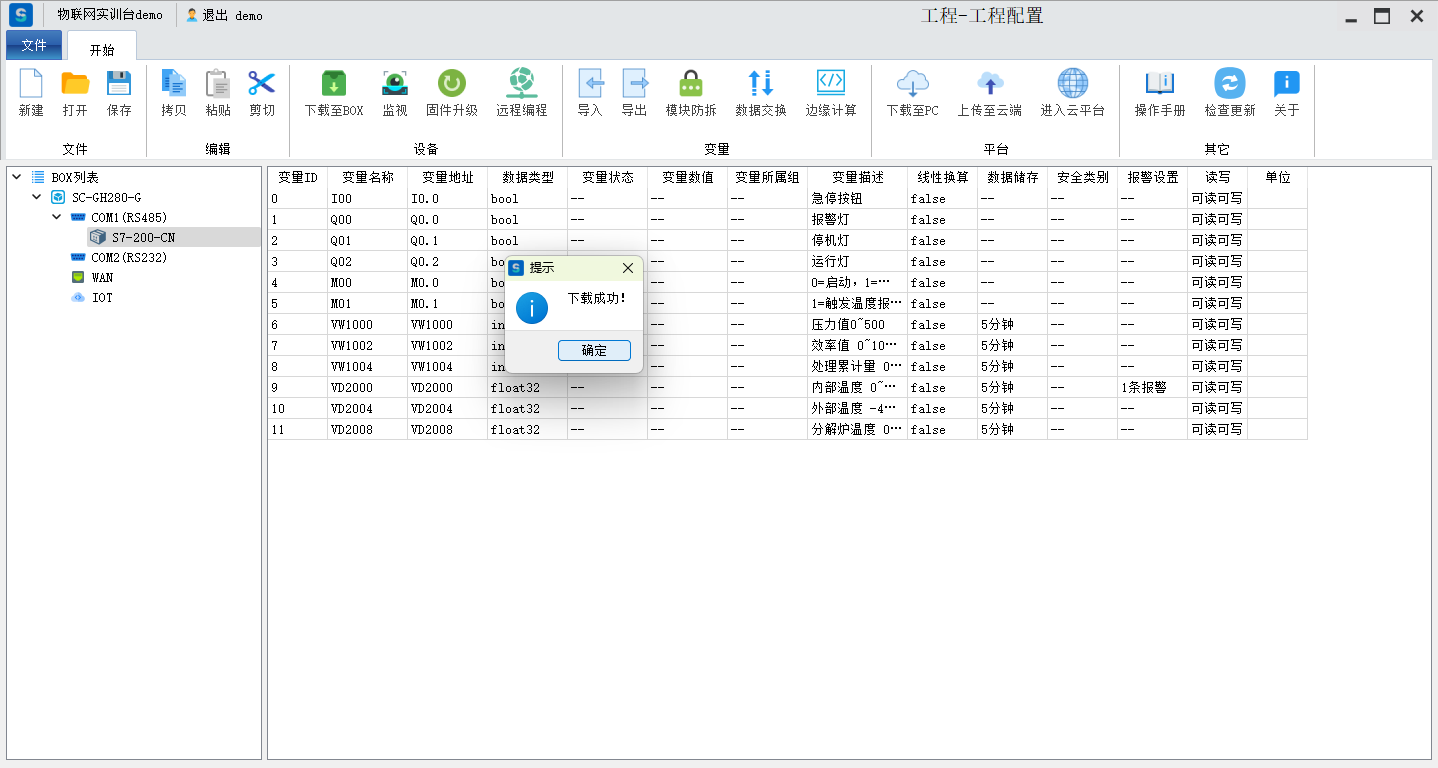Click the 下载至BOX download icon

click(334, 84)
